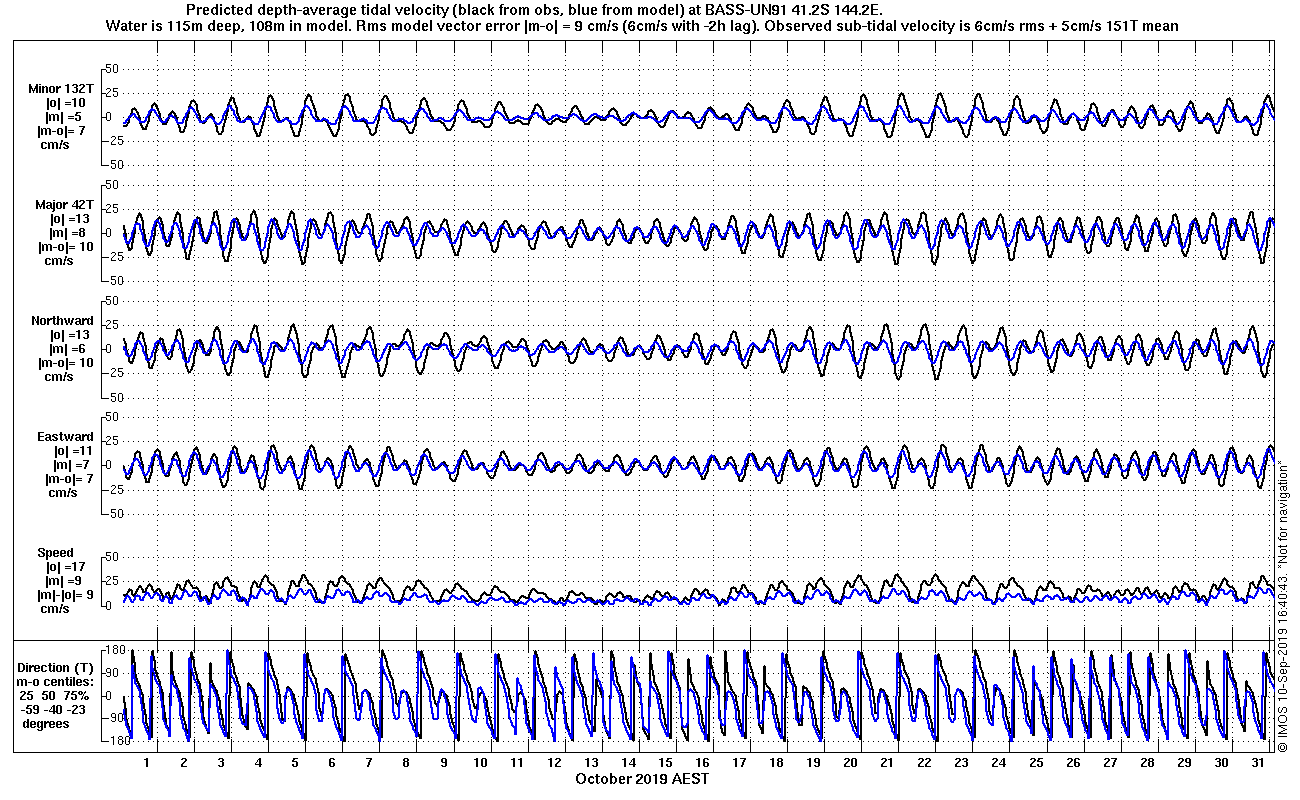Screen dimensions: 1300x800
Task: Select the 'Speed' panel label
Action: tap(55, 553)
